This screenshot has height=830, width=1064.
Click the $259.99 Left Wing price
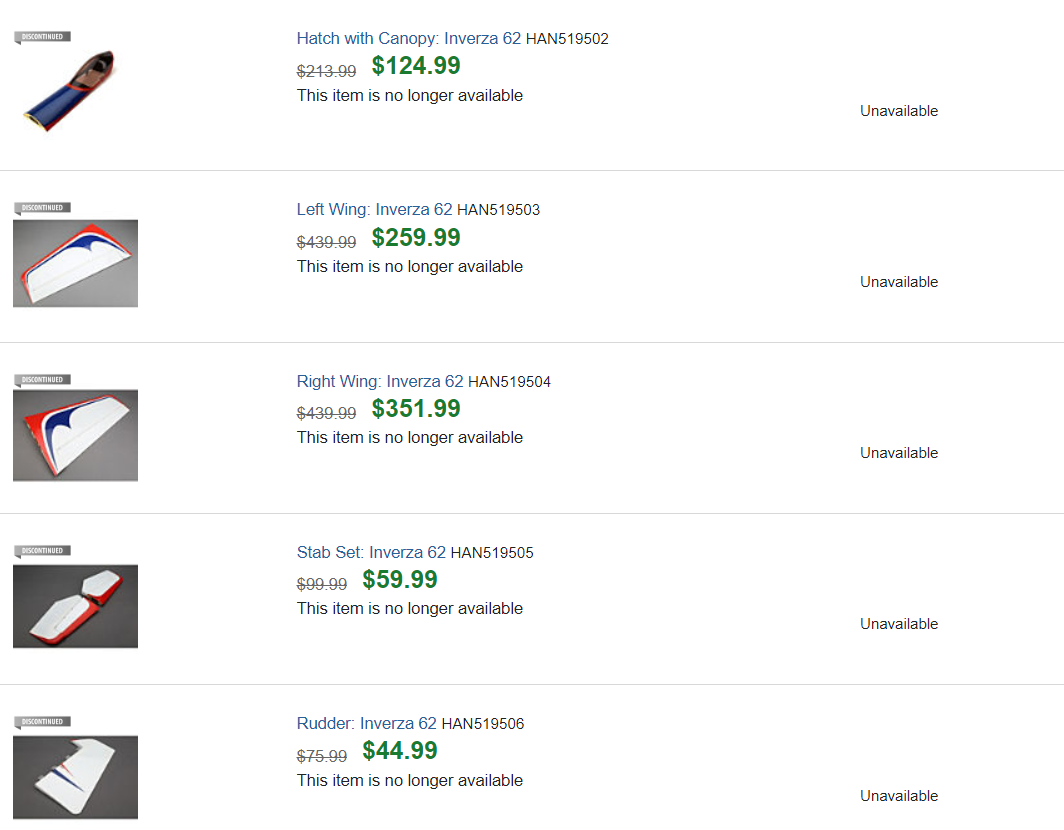[416, 238]
